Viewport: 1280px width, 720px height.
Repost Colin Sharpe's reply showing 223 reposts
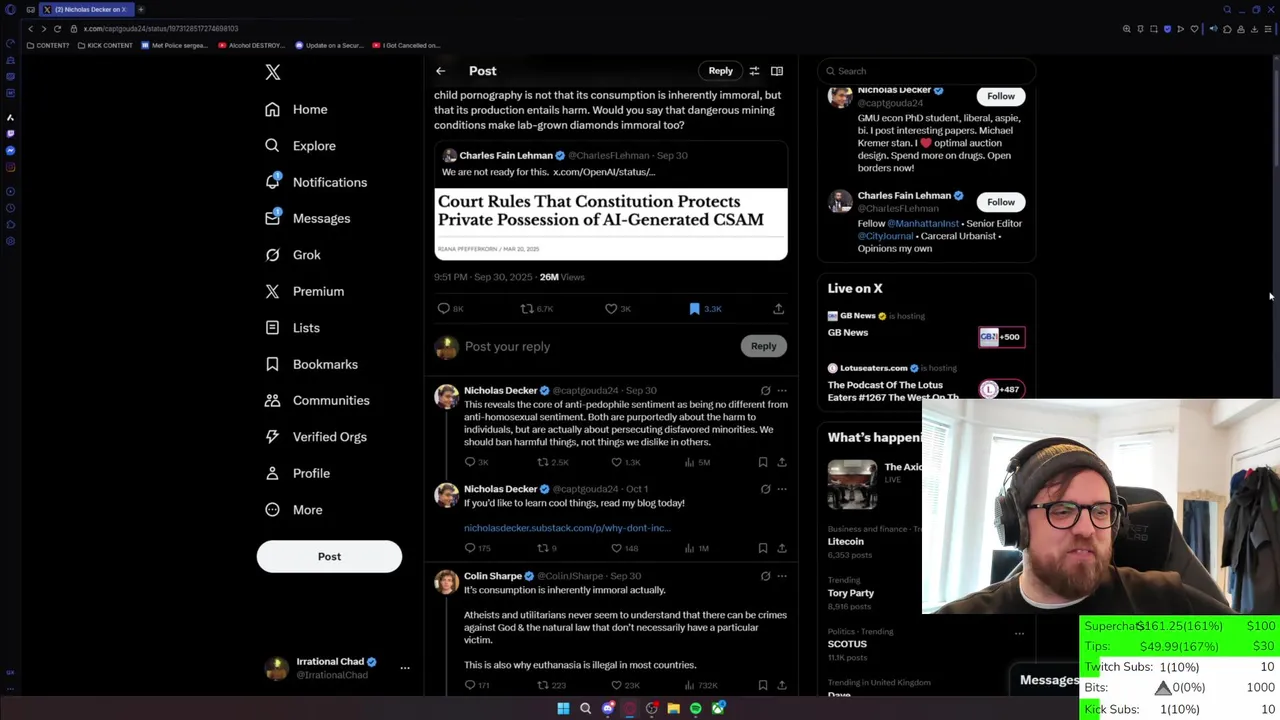click(x=552, y=685)
